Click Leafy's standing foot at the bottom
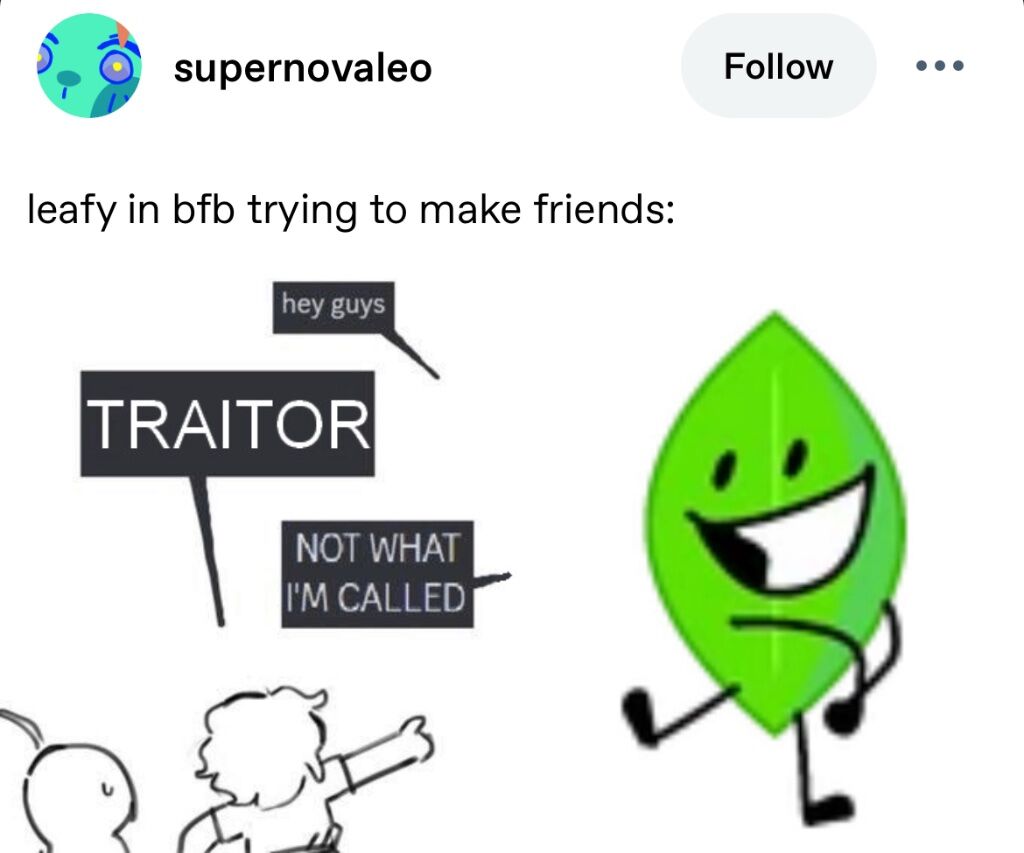 coord(826,809)
